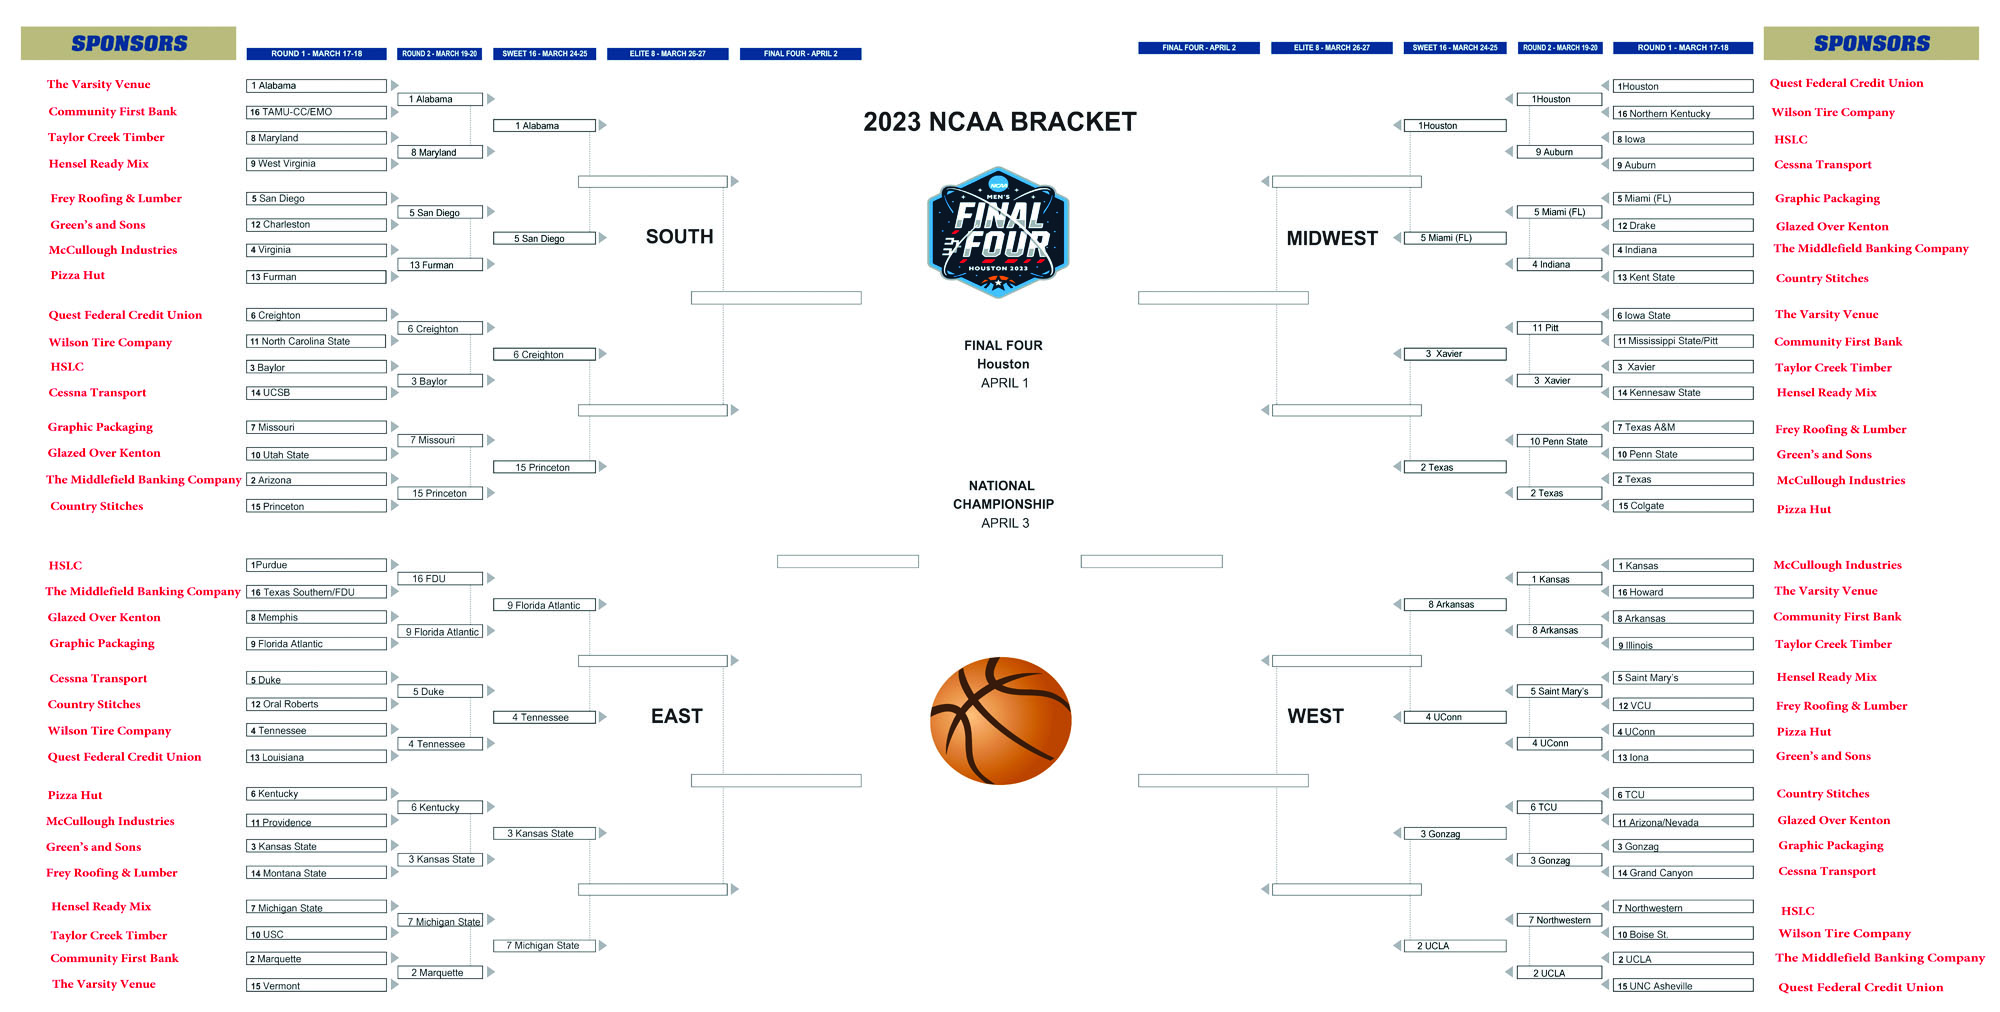Click the EAST region label
The width and height of the screenshot is (2000, 1012).
[676, 716]
